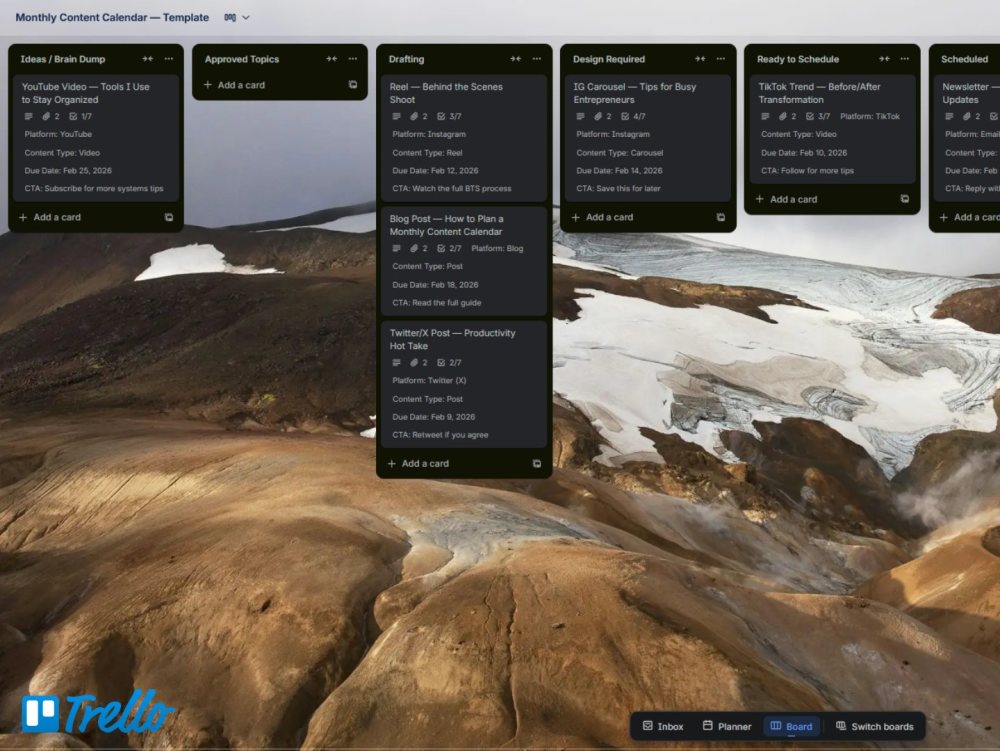Click attachment icon on YouTube Video card
The height and width of the screenshot is (751, 1000).
click(46, 116)
